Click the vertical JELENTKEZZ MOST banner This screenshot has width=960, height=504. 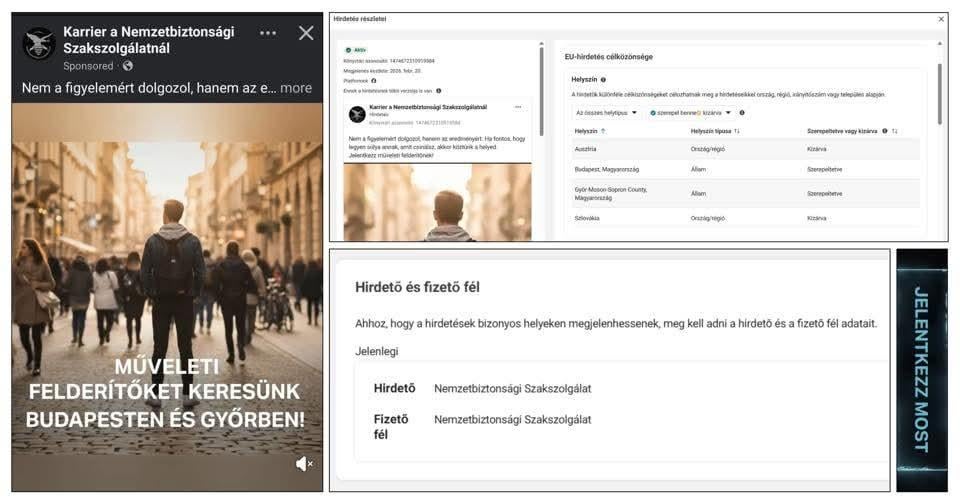click(x=921, y=370)
